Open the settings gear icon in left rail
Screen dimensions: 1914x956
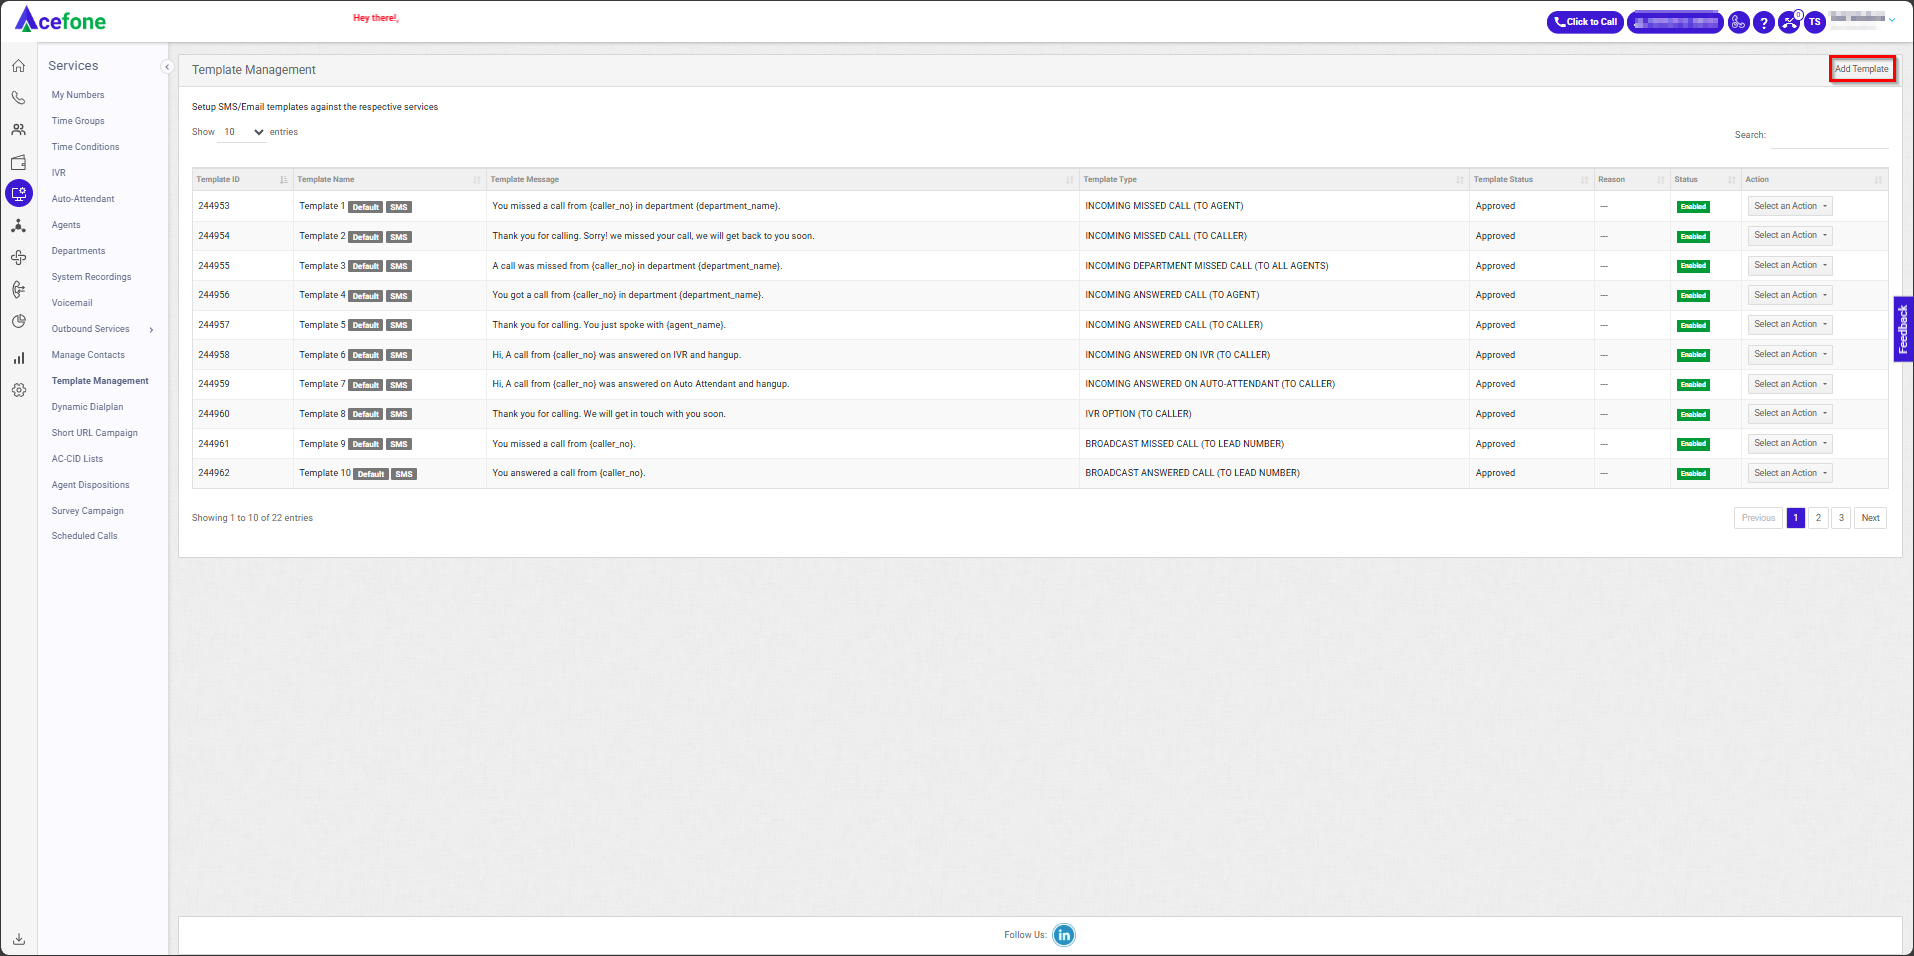(18, 390)
